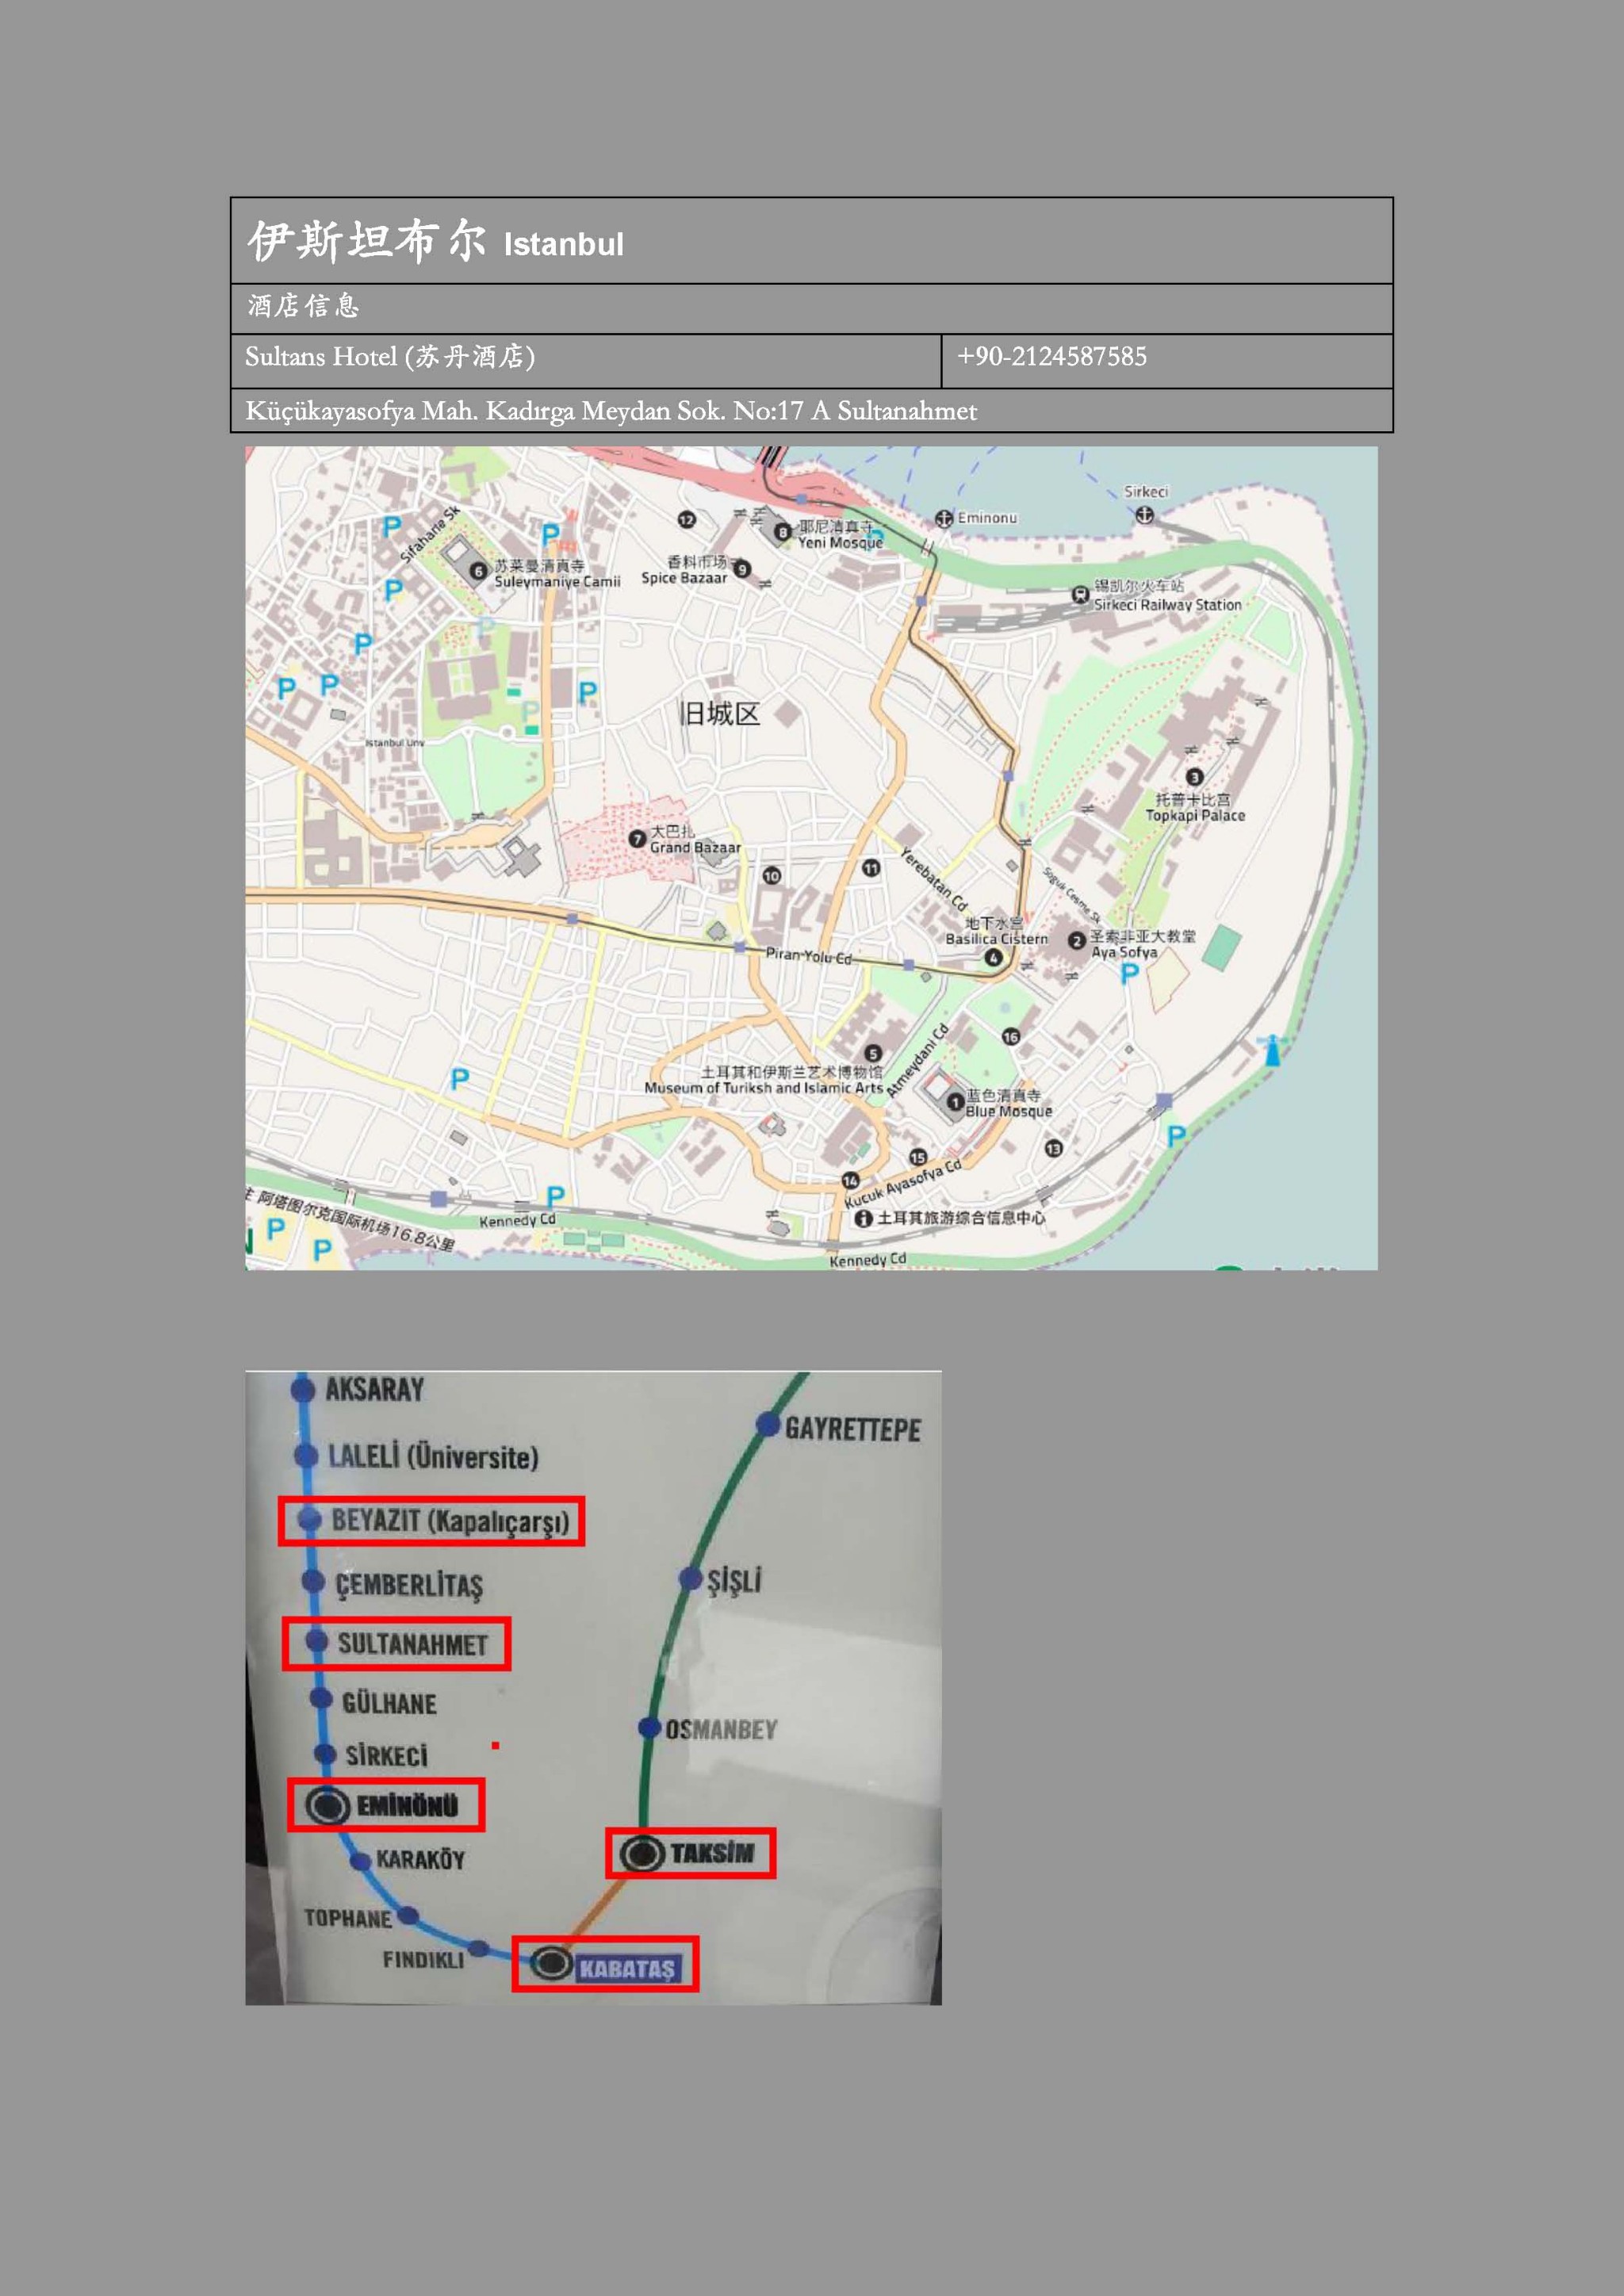Click marker 1 at Blue Mosque
The image size is (1624, 2296).
click(955, 1102)
